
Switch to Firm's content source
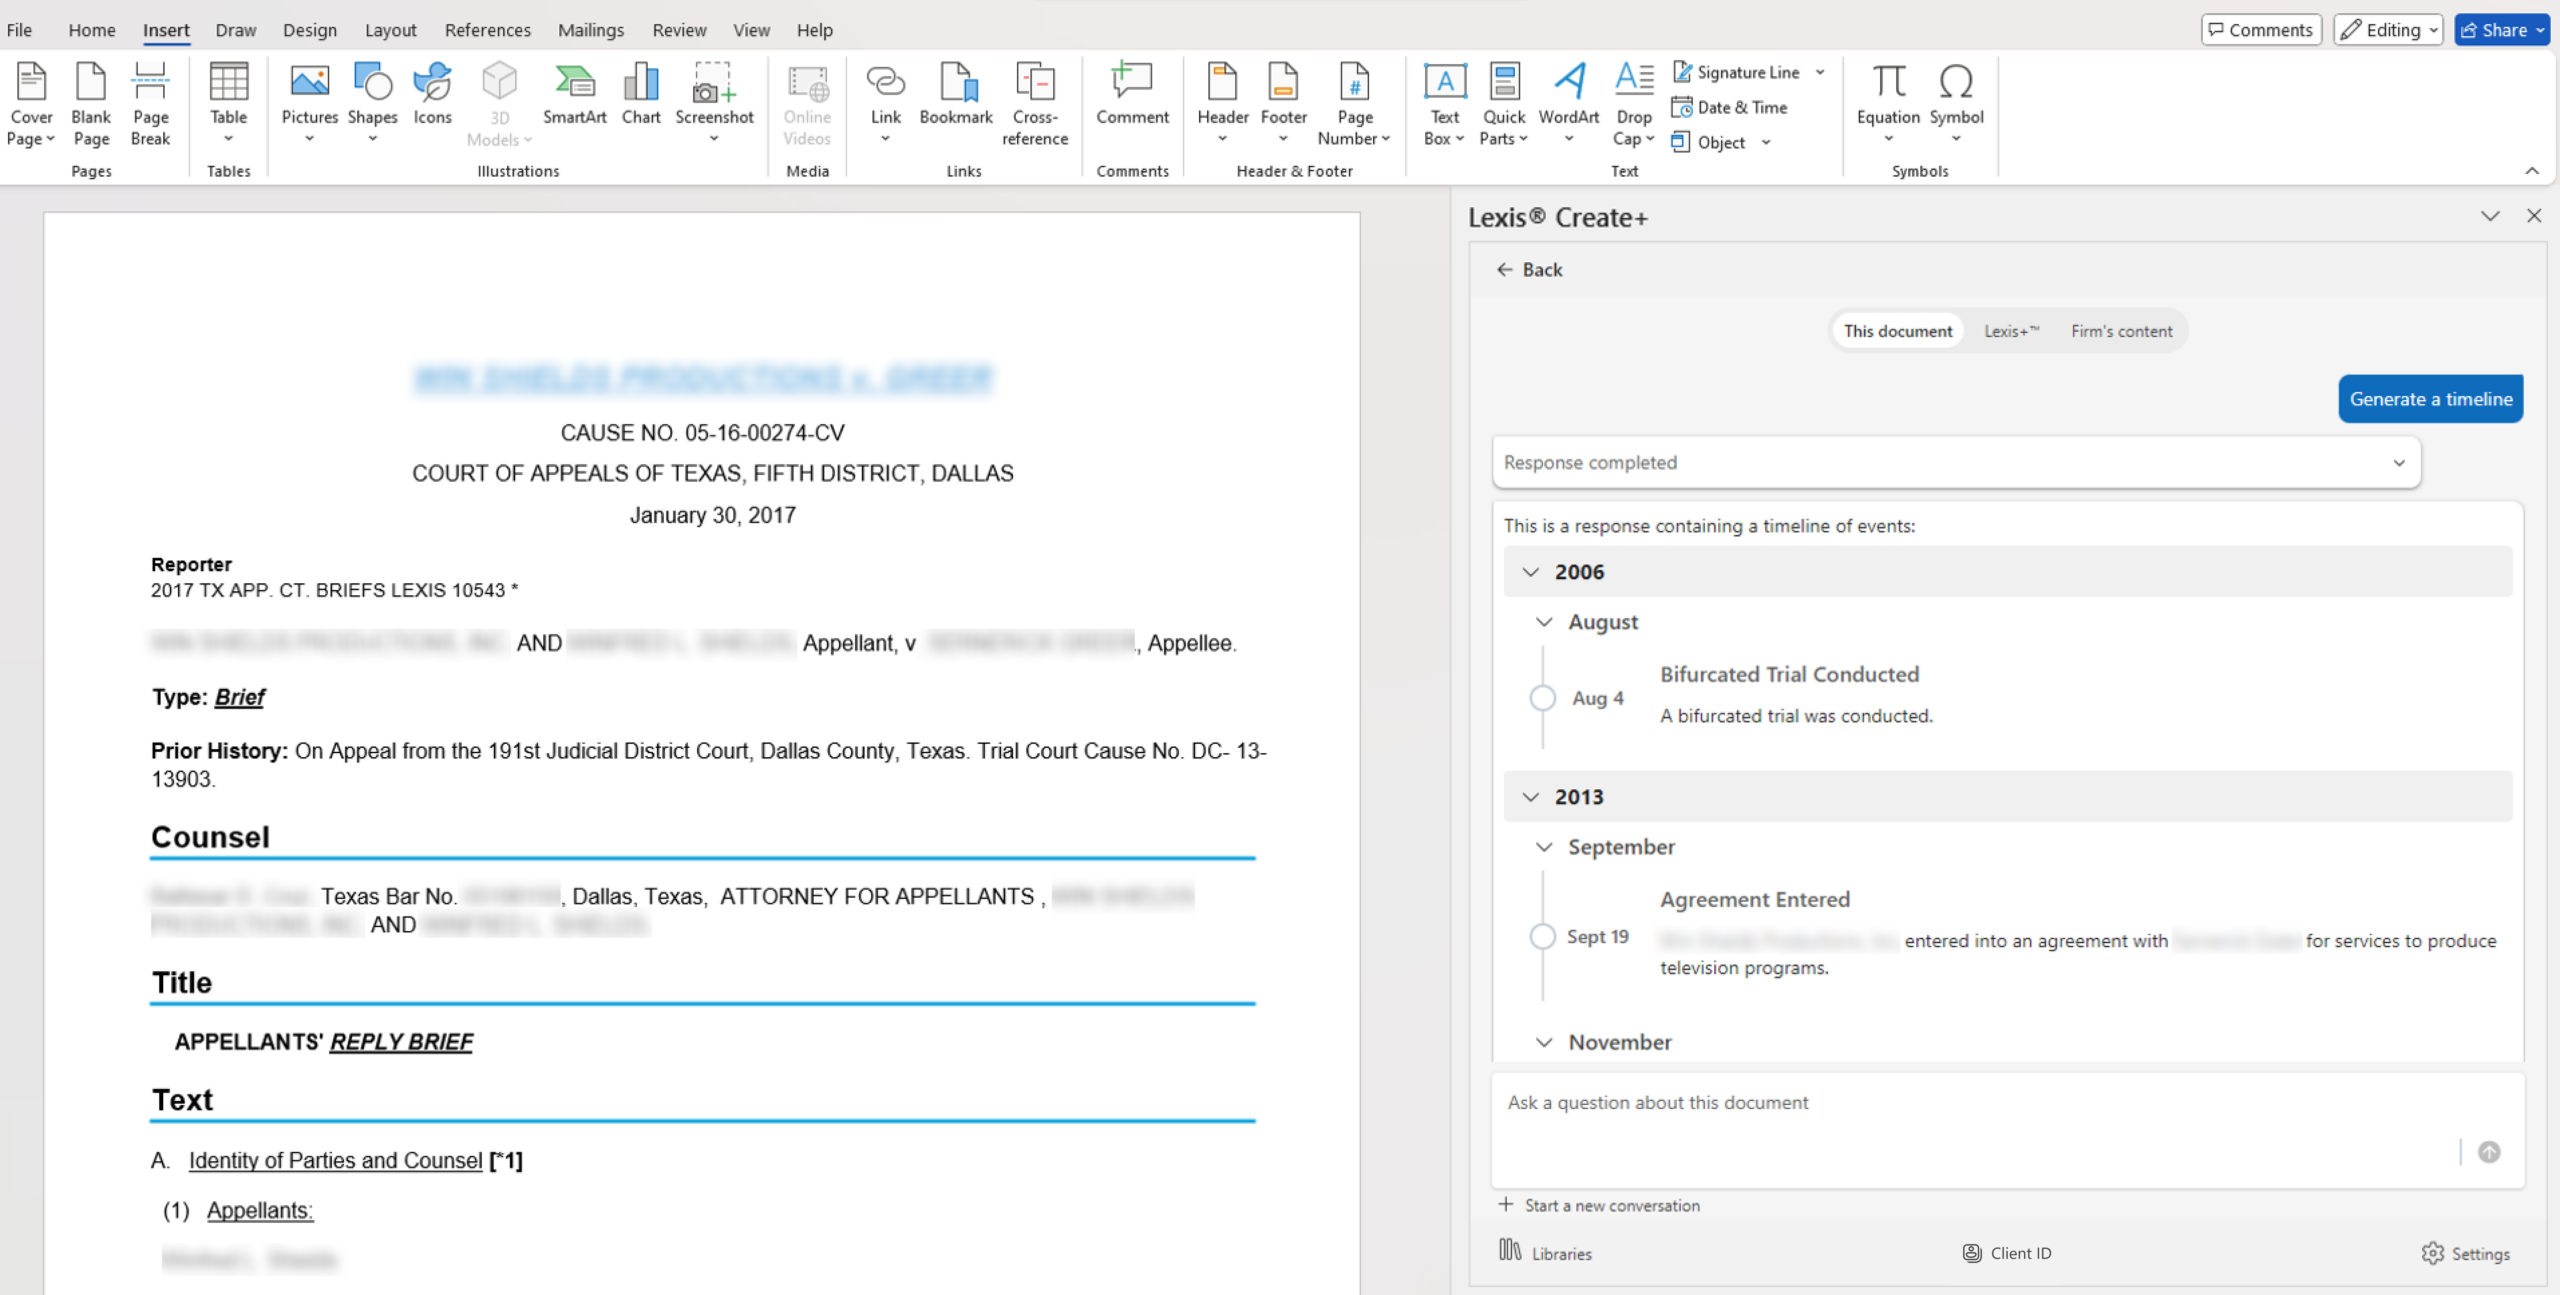[2120, 330]
